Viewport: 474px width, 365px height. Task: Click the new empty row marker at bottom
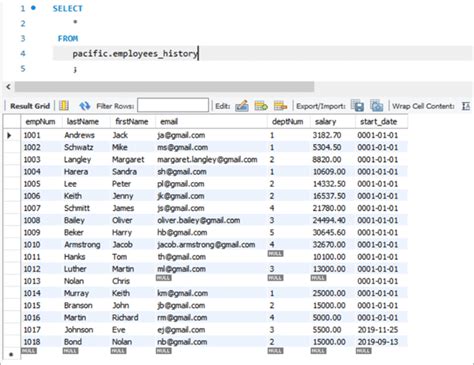[x=11, y=354]
